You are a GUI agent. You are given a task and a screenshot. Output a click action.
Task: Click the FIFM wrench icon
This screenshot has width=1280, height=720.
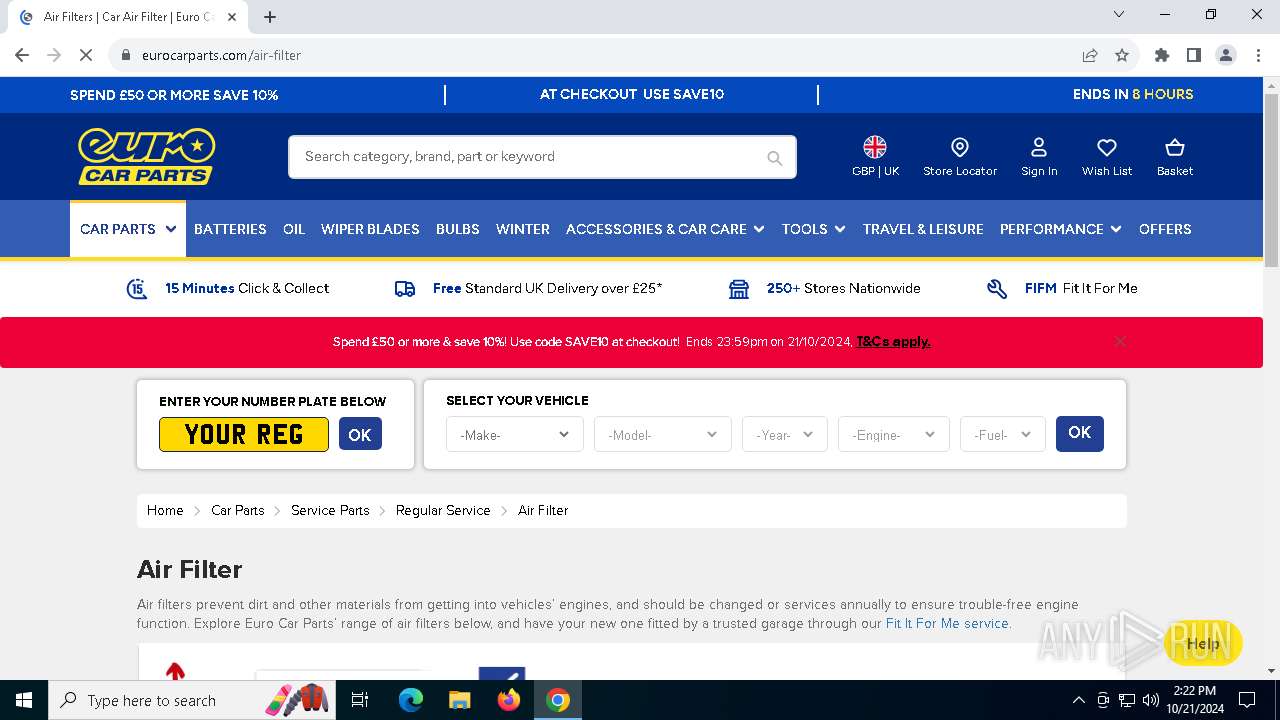click(997, 289)
